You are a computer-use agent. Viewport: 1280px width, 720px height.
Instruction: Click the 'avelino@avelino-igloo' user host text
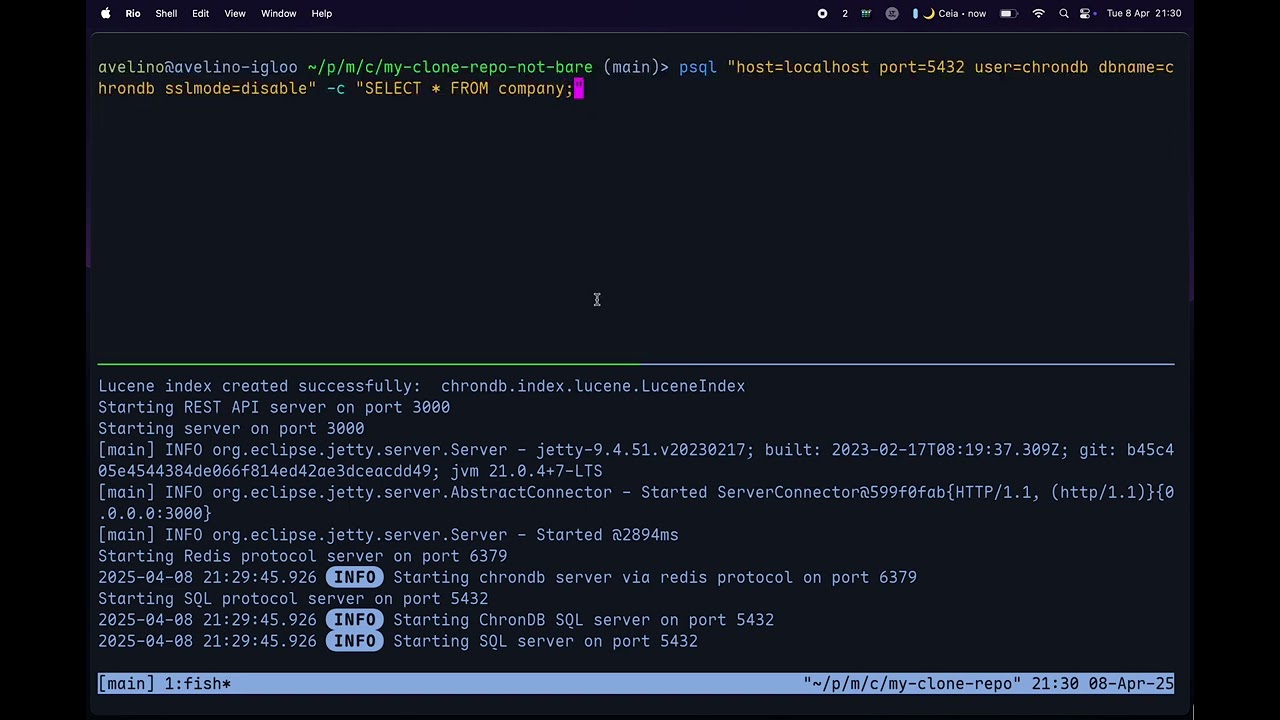198,67
